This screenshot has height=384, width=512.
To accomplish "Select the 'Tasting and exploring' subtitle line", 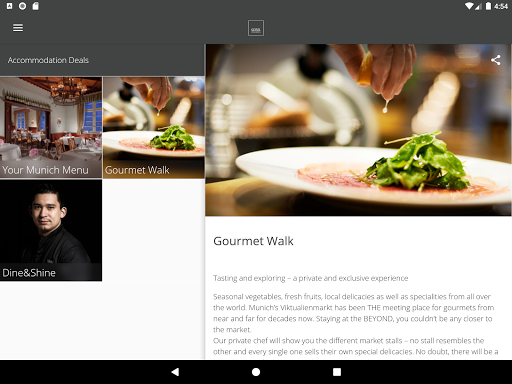I will (x=310, y=278).
